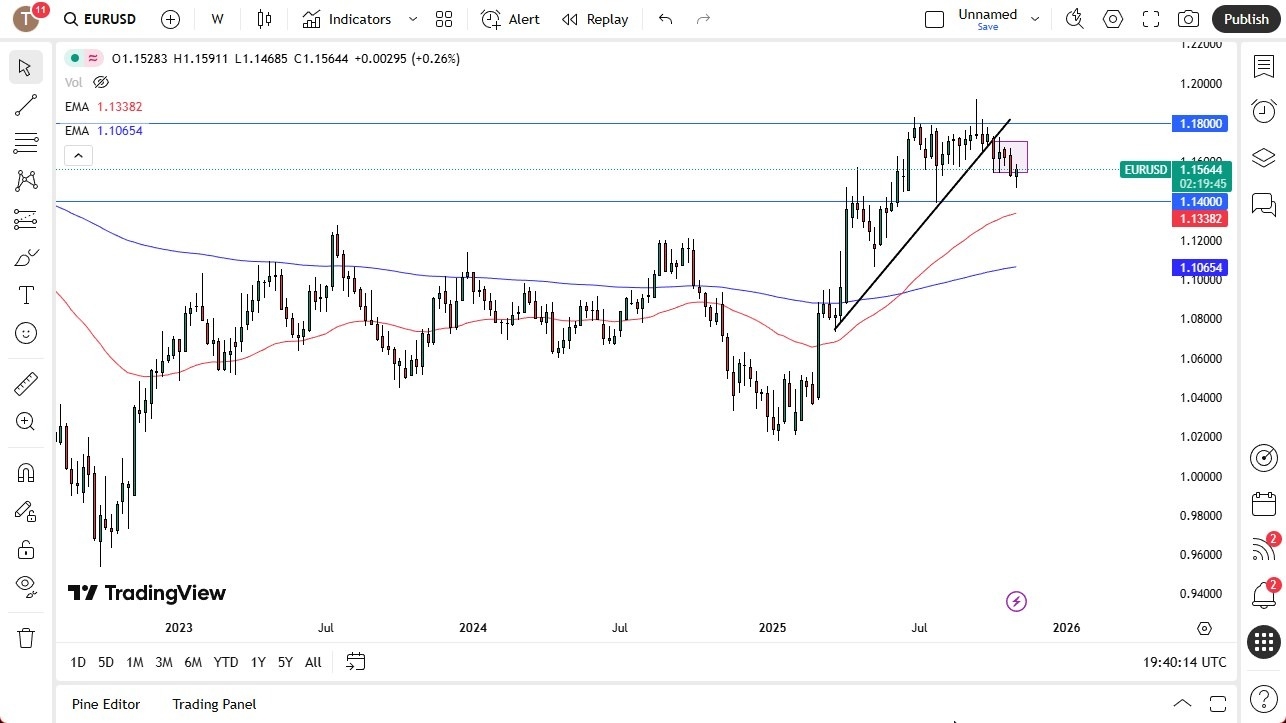Enable Magnet mode
Image resolution: width=1286 pixels, height=723 pixels.
coord(26,472)
